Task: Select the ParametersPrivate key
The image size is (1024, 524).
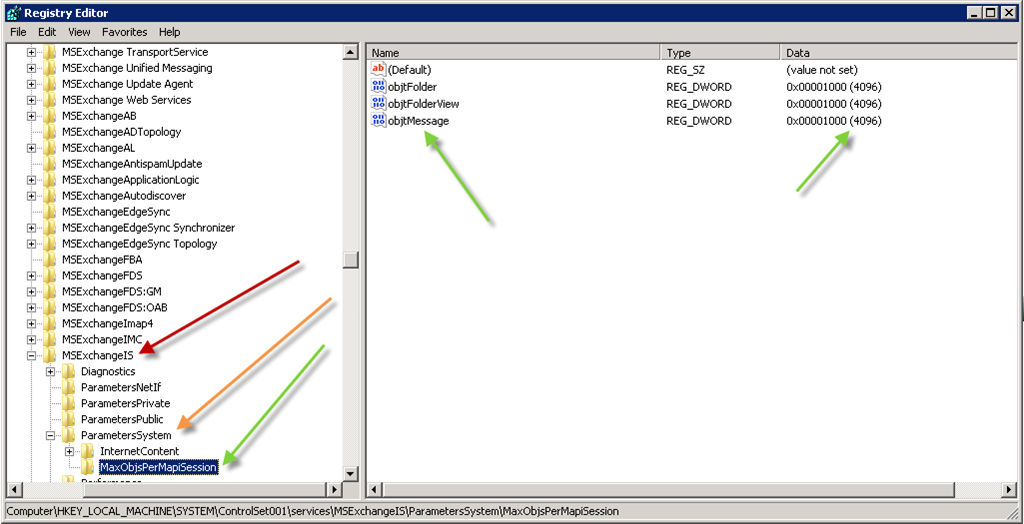Action: pos(125,404)
